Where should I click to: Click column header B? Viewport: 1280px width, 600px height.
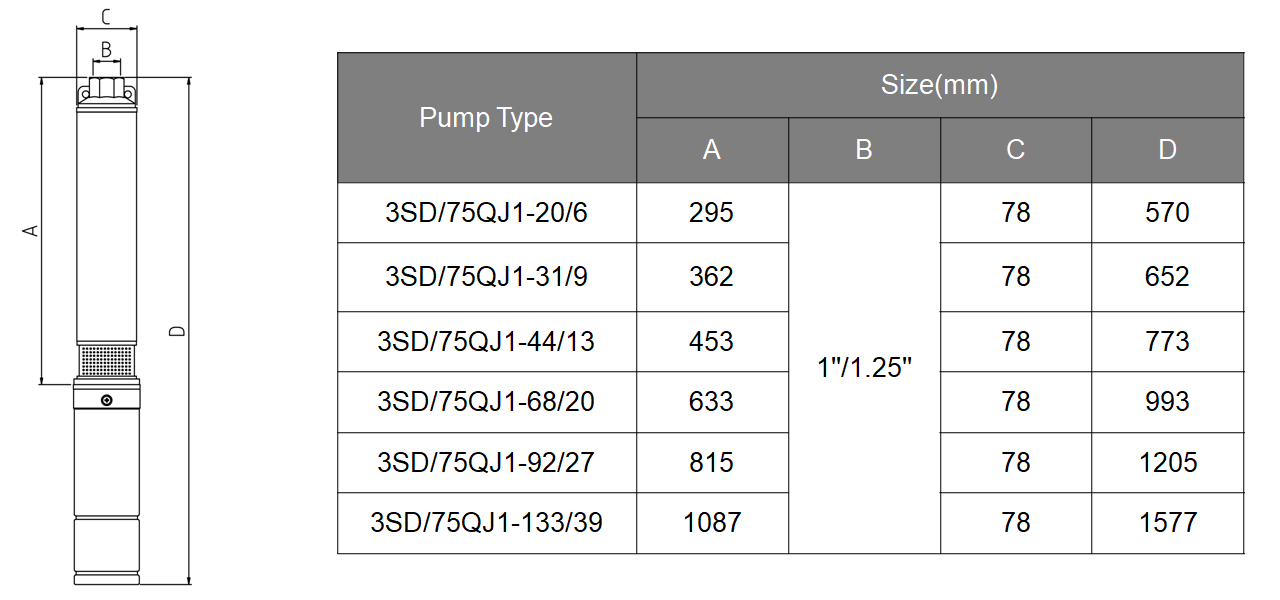pos(864,151)
